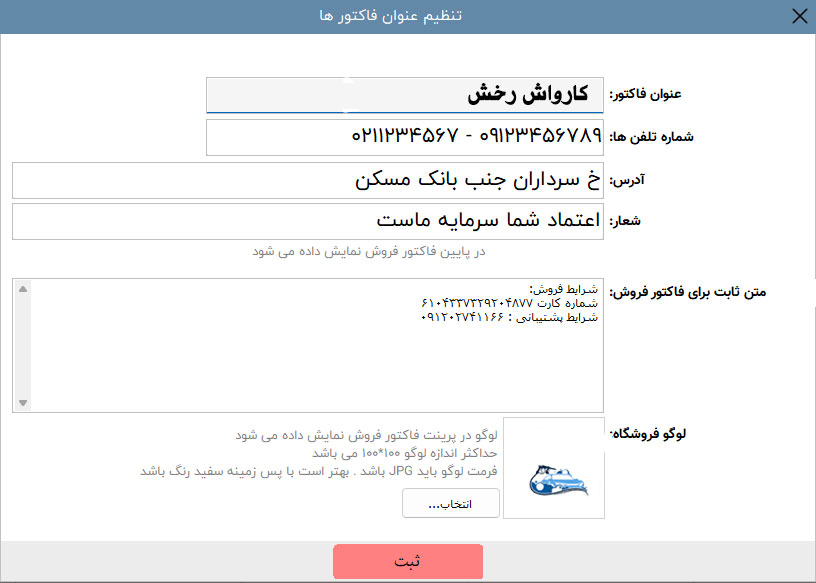Click the لوگو فروشگاه label
Screen dimensions: 816x583
point(648,434)
